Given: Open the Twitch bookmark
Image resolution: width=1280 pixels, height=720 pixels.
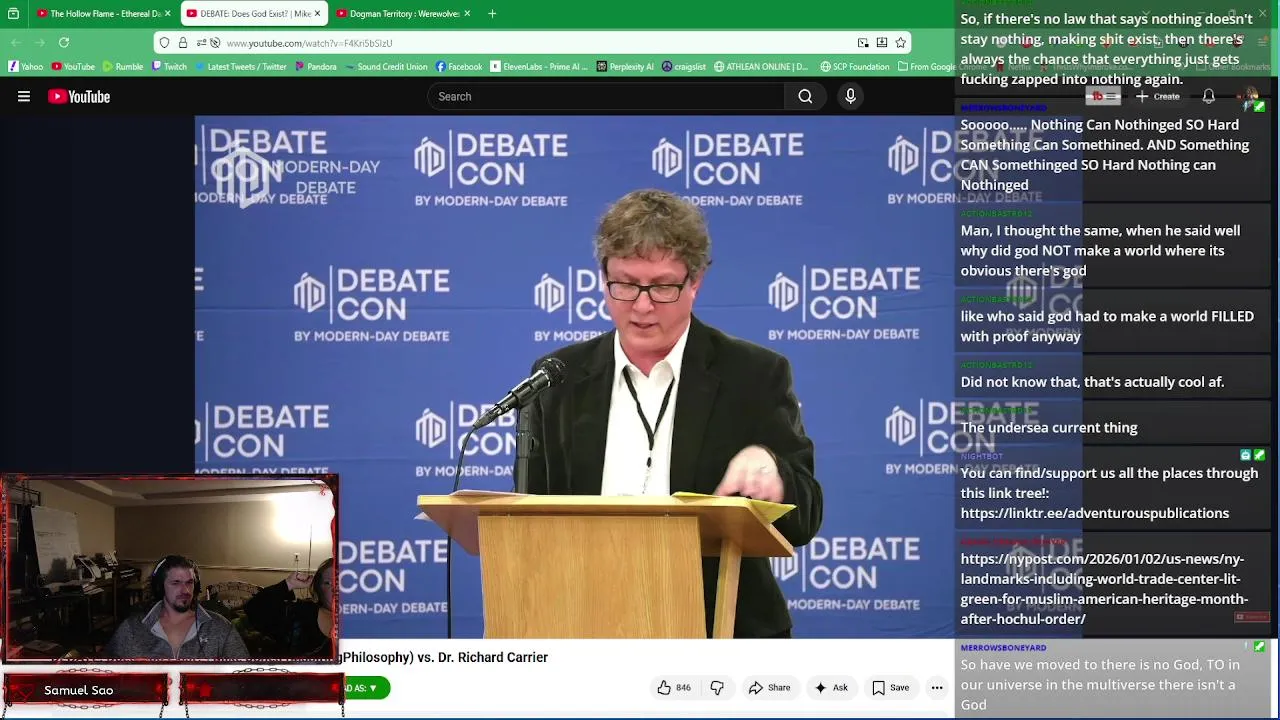Looking at the screenshot, I should click(x=169, y=67).
